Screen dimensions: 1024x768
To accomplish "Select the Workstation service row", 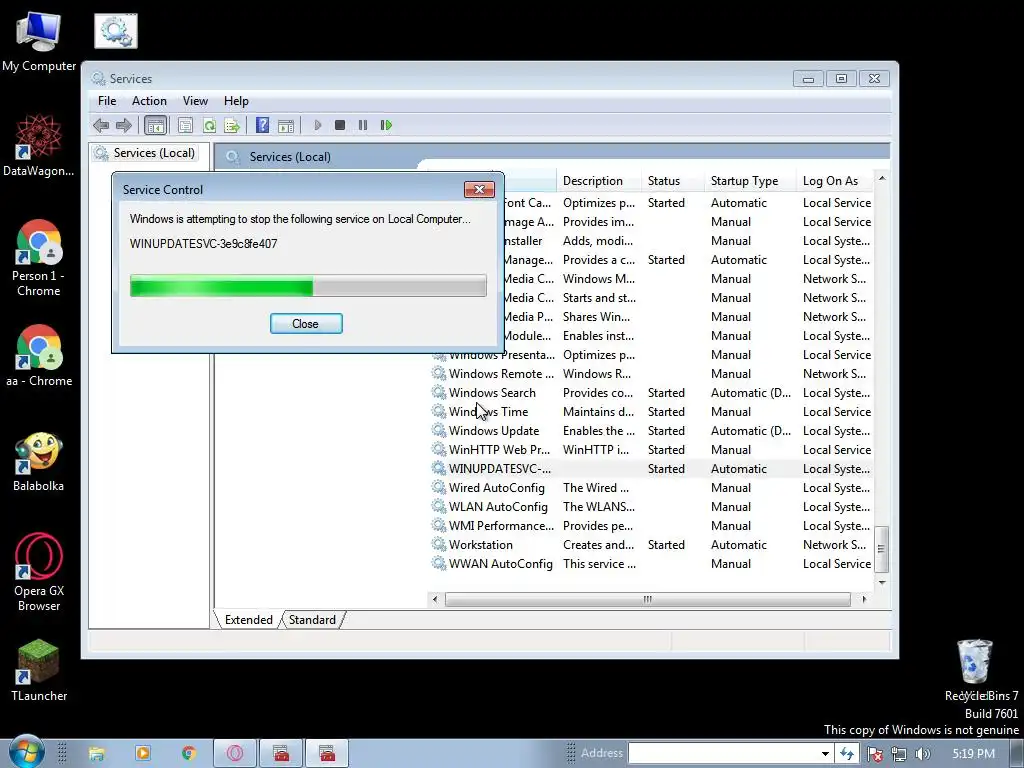I will point(652,544).
